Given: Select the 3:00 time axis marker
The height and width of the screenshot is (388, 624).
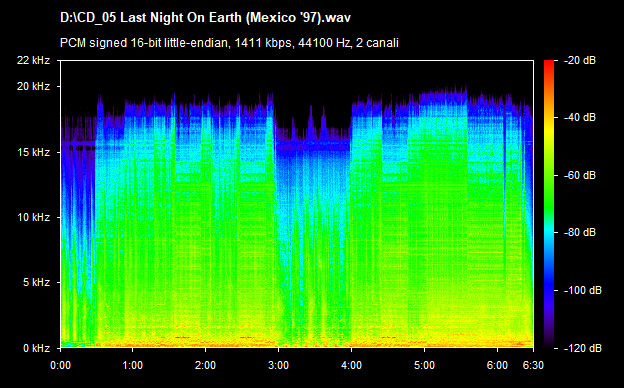Looking at the screenshot, I should (278, 365).
